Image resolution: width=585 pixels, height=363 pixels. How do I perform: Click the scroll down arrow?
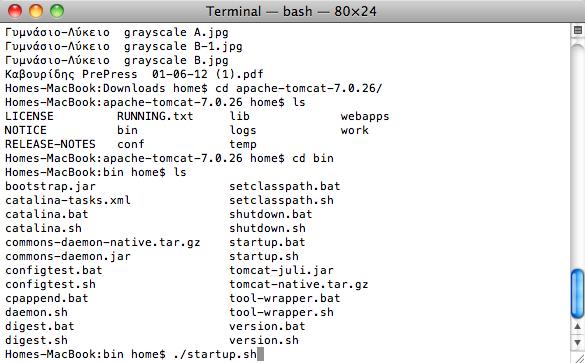pyautogui.click(x=578, y=342)
